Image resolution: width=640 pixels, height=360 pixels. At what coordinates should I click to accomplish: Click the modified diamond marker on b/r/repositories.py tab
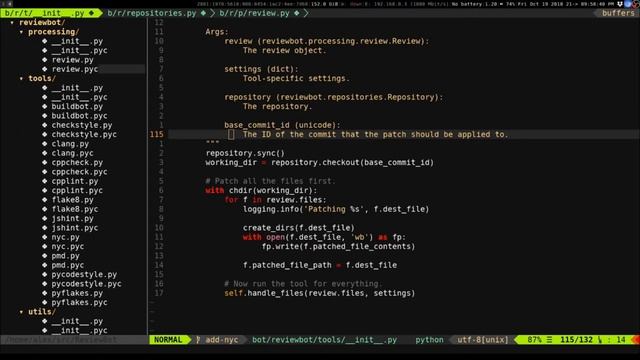[203, 13]
